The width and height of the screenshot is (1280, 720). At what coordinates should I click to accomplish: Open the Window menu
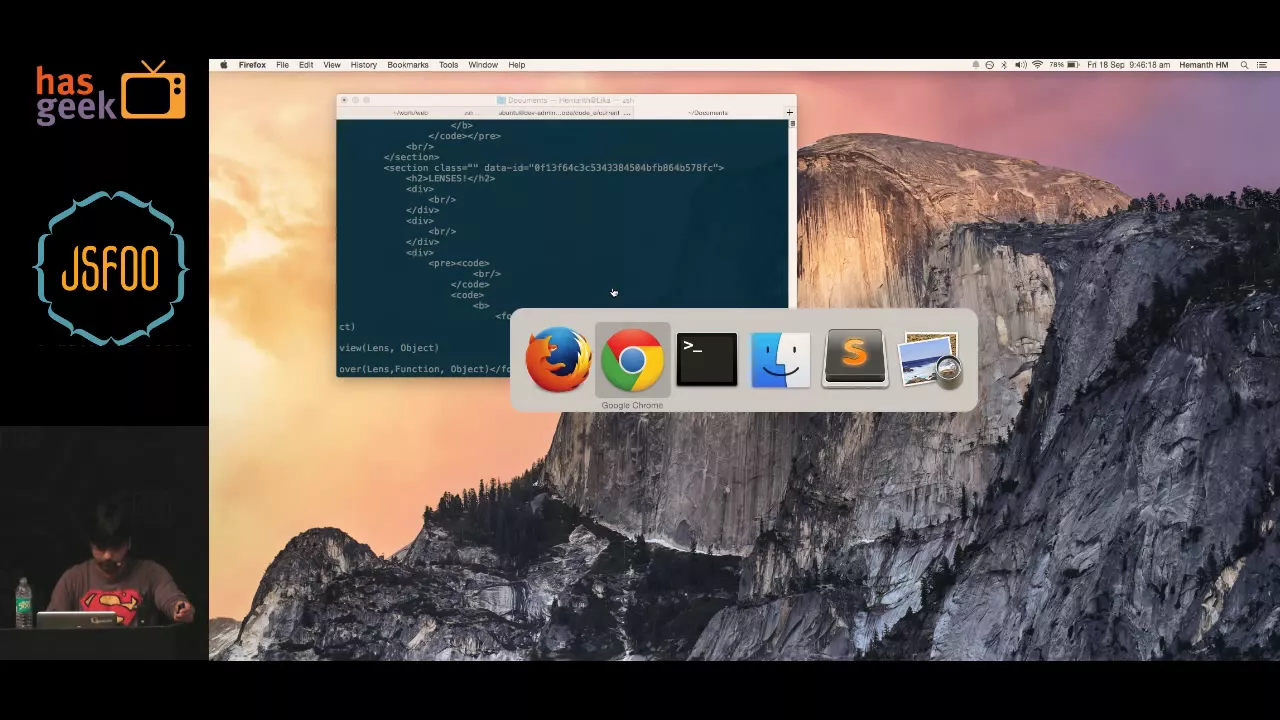click(x=483, y=65)
